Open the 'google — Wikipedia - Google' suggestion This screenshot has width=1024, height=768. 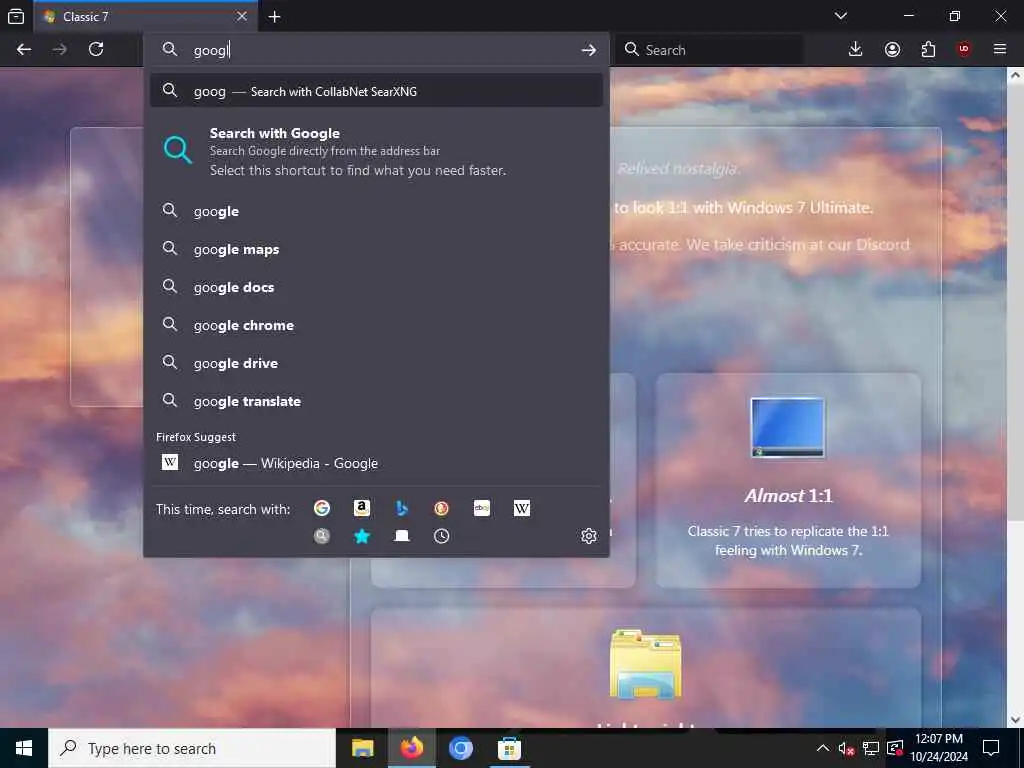376,463
